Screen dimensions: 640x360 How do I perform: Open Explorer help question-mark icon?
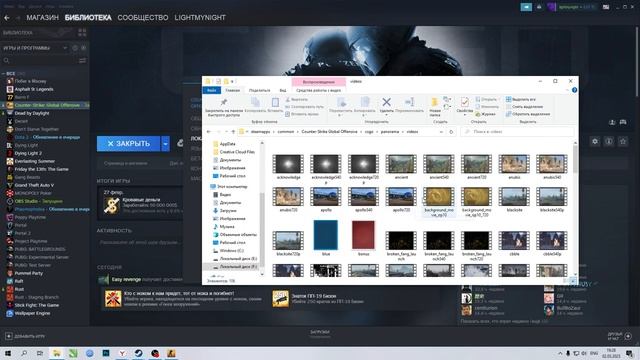[574, 90]
